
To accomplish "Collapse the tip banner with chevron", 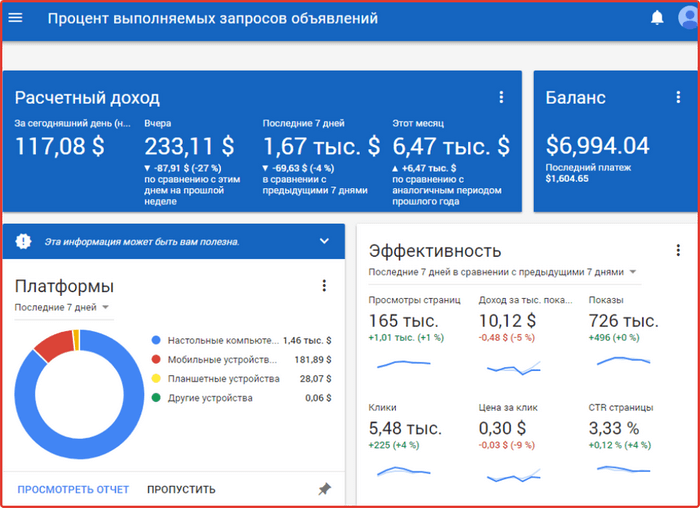I will click(324, 241).
